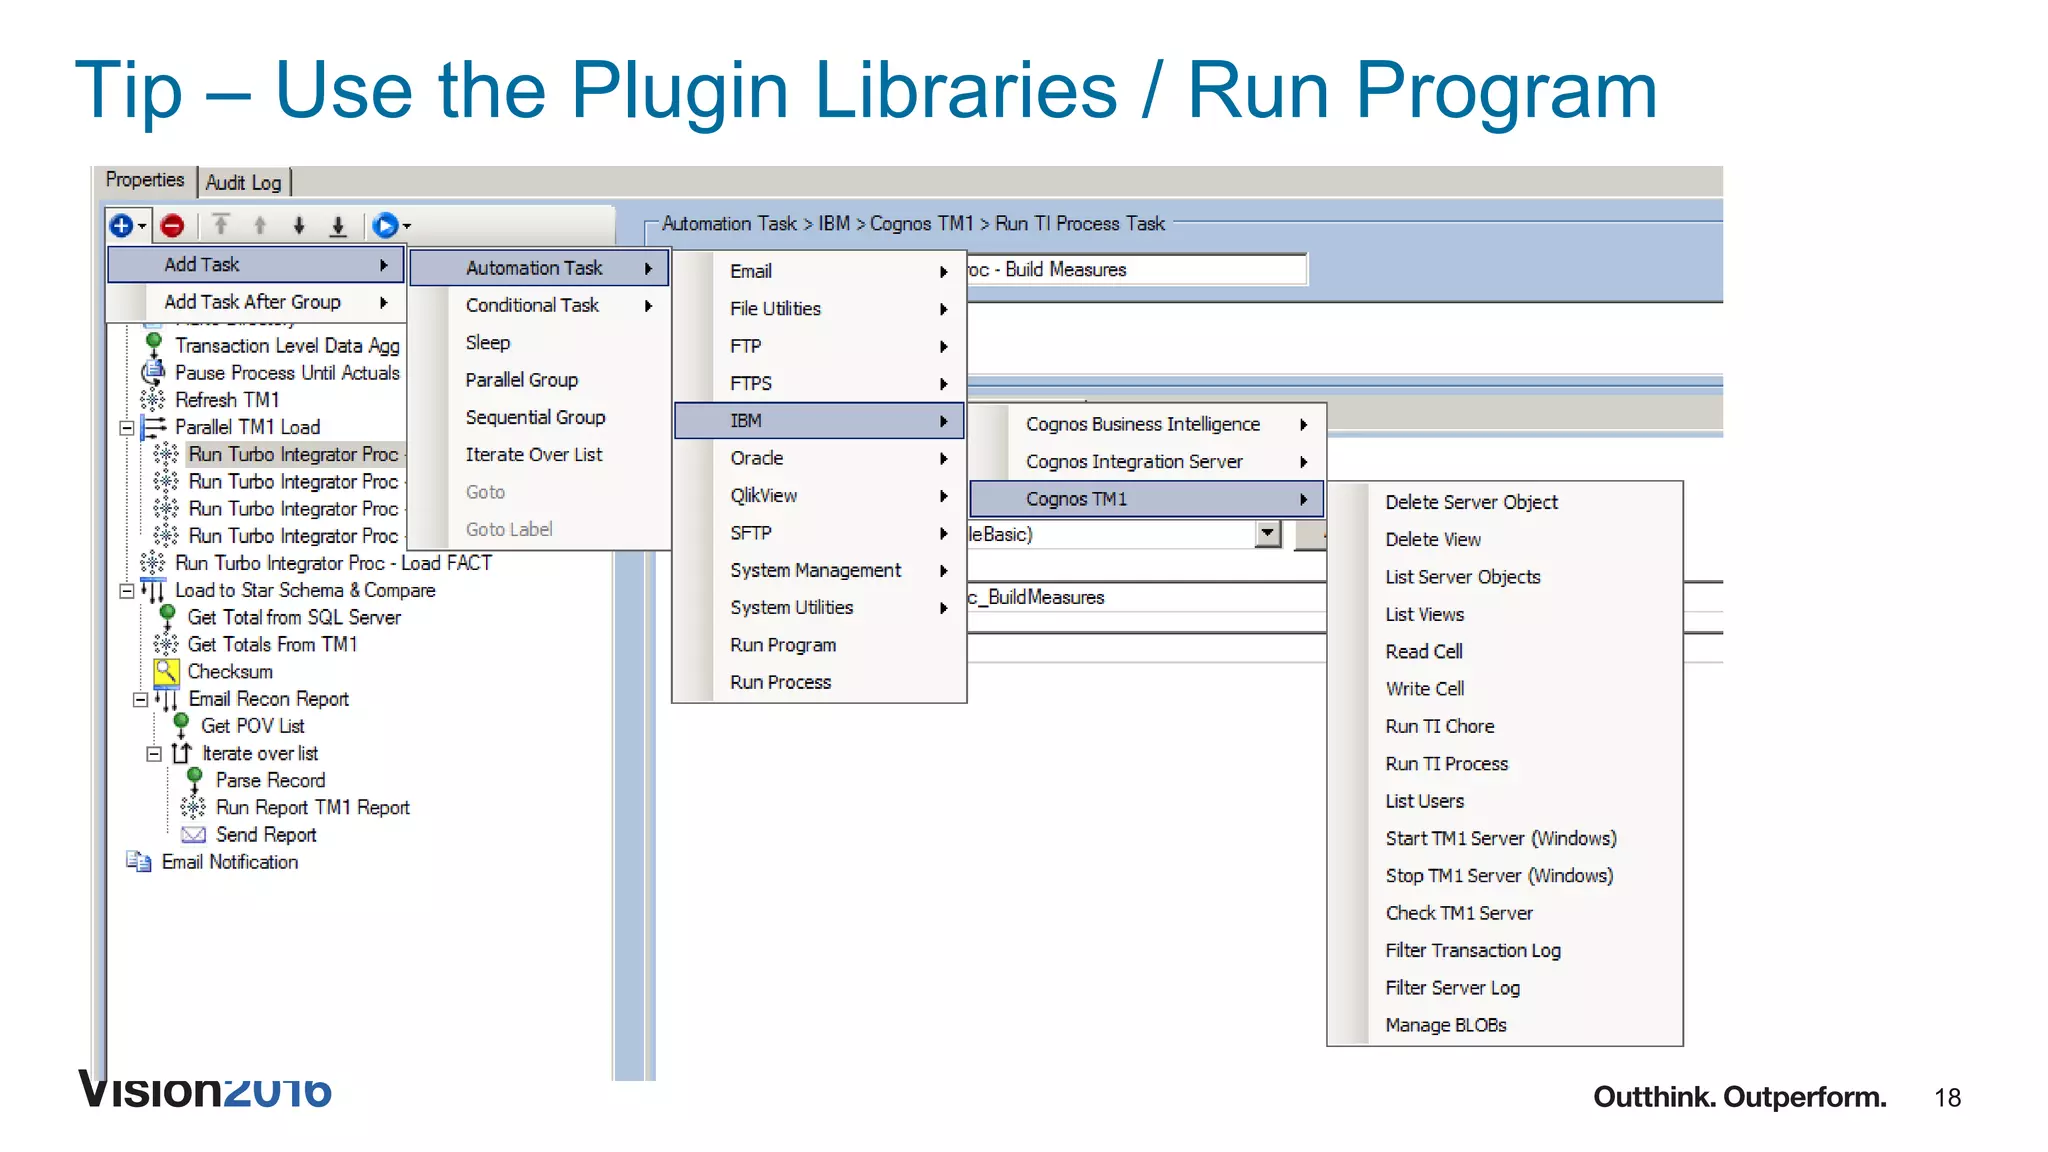Choose Filter Server Log
Image resolution: width=2048 pixels, height=1152 pixels.
1505,988
